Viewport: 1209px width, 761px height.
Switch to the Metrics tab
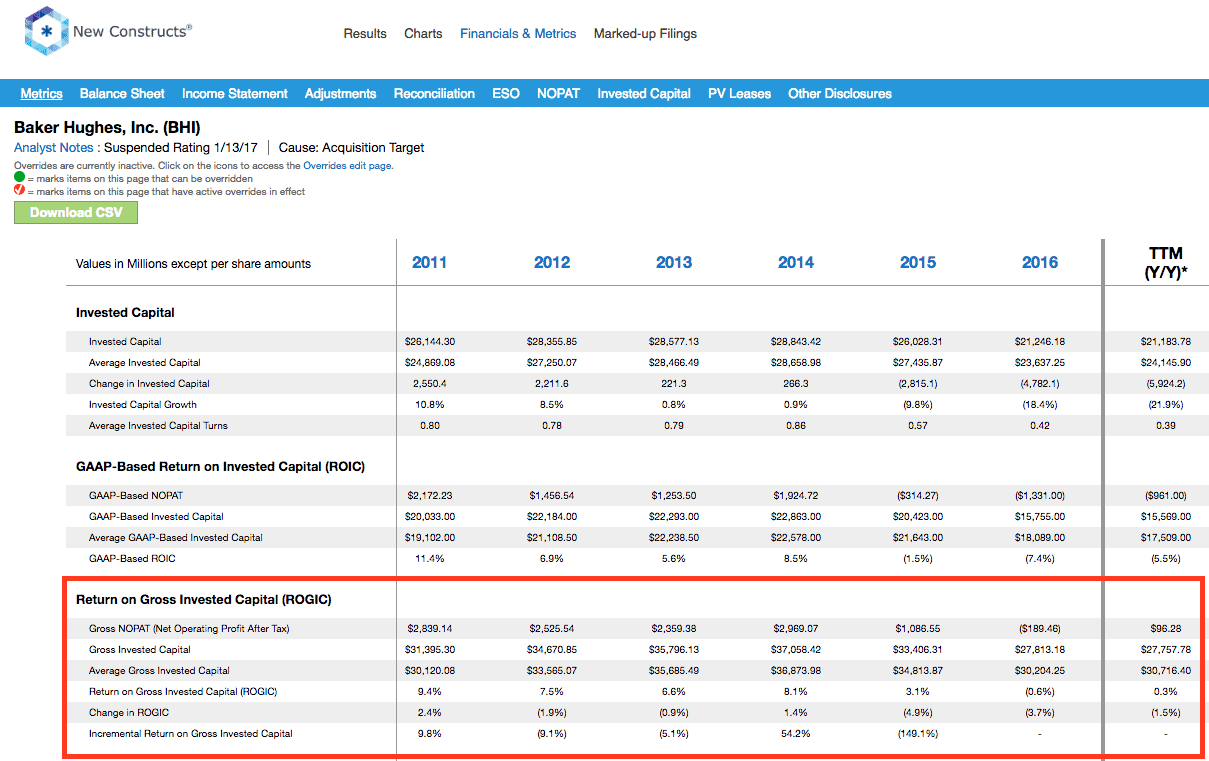click(41, 93)
